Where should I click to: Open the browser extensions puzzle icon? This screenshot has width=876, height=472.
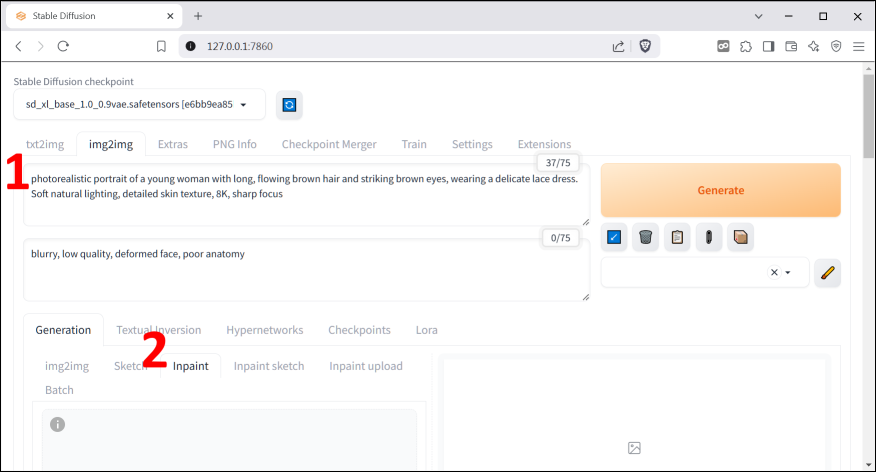745,46
